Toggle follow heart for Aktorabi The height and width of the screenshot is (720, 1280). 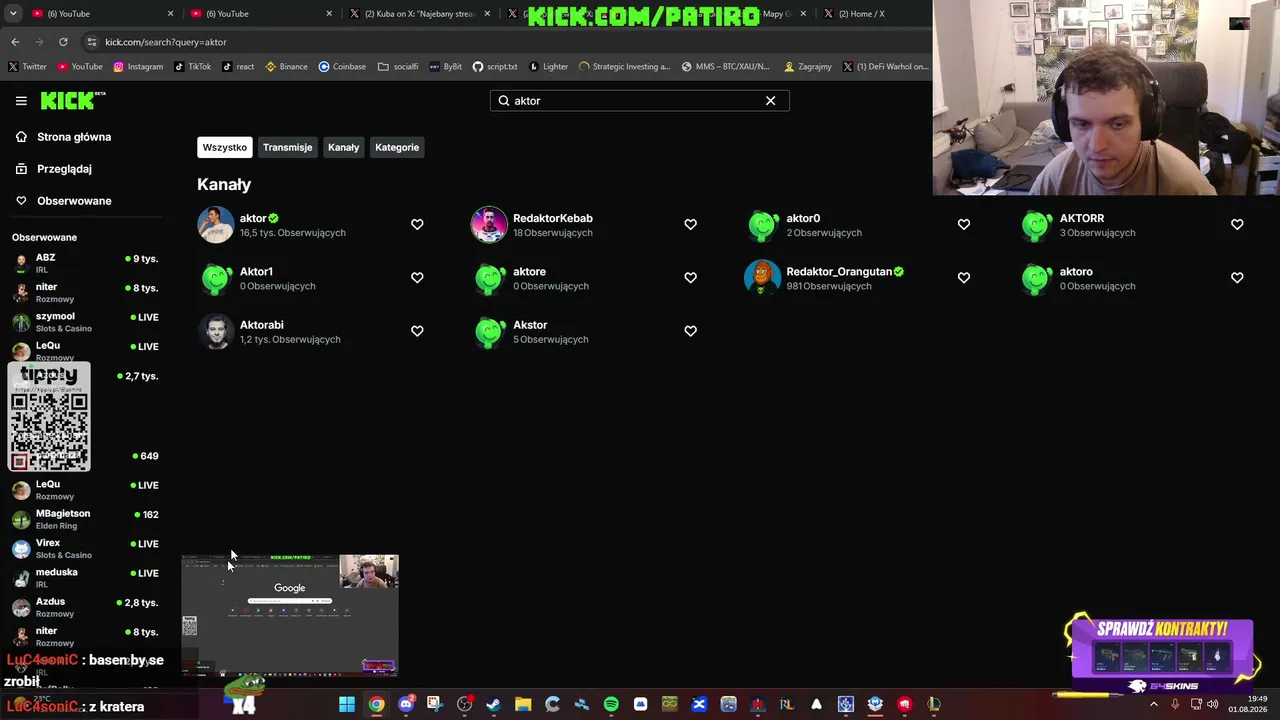[x=417, y=330]
